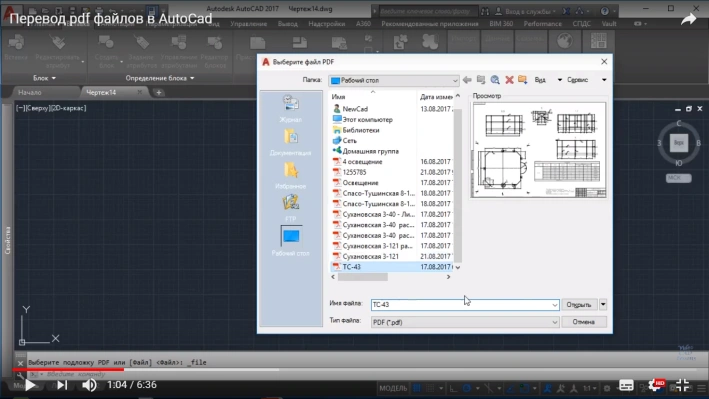Switch to the Начало document tab

pyautogui.click(x=30, y=92)
